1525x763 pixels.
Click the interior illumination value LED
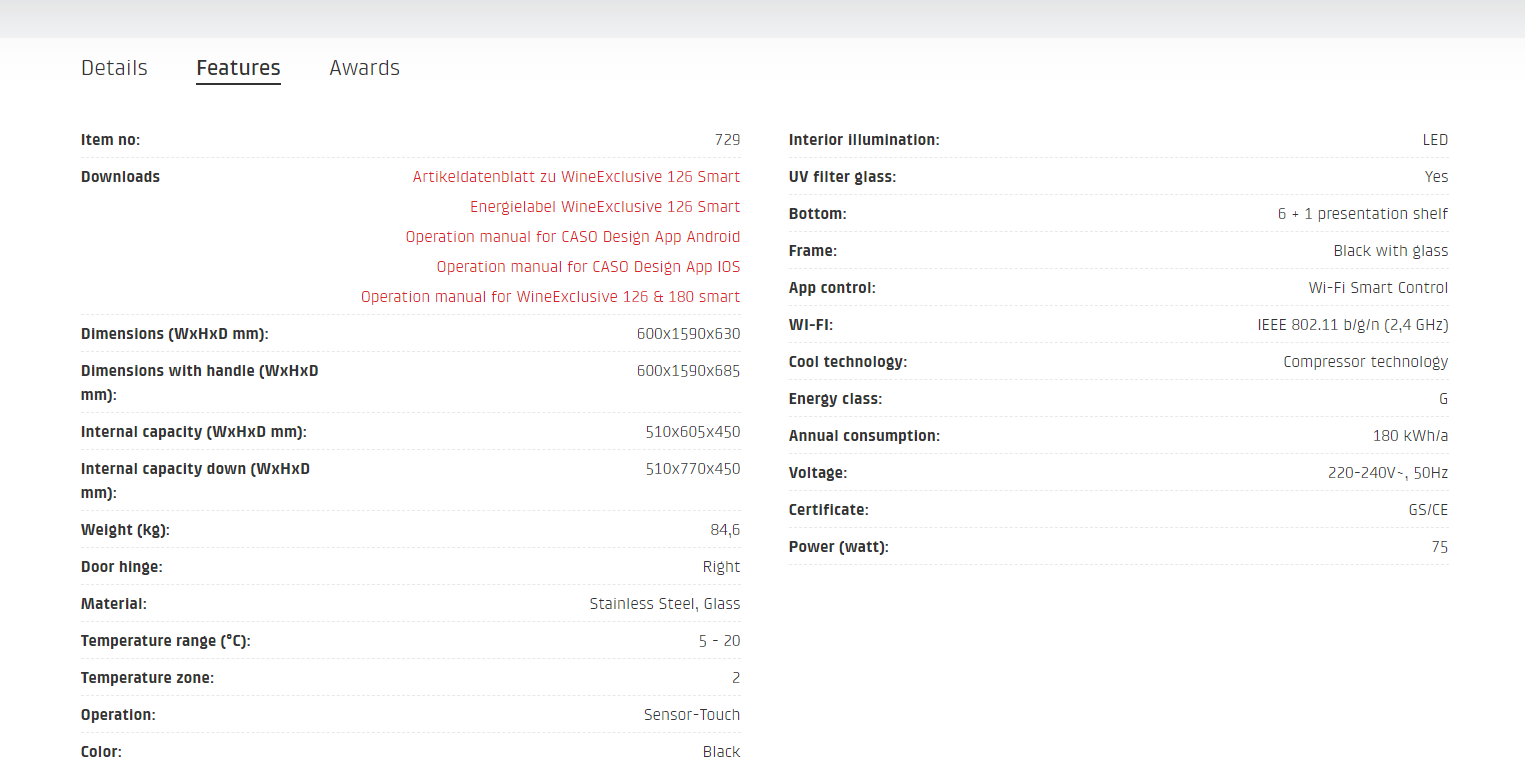coord(1435,140)
